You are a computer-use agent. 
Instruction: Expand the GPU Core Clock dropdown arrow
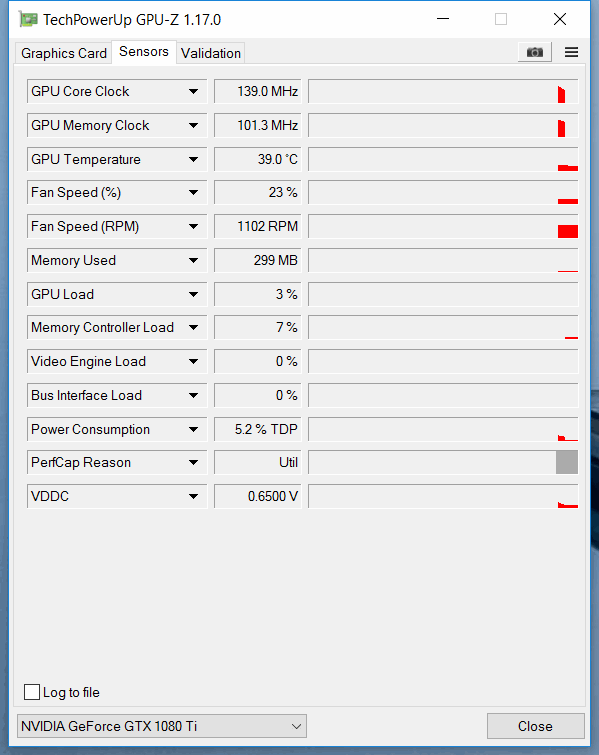(x=193, y=91)
